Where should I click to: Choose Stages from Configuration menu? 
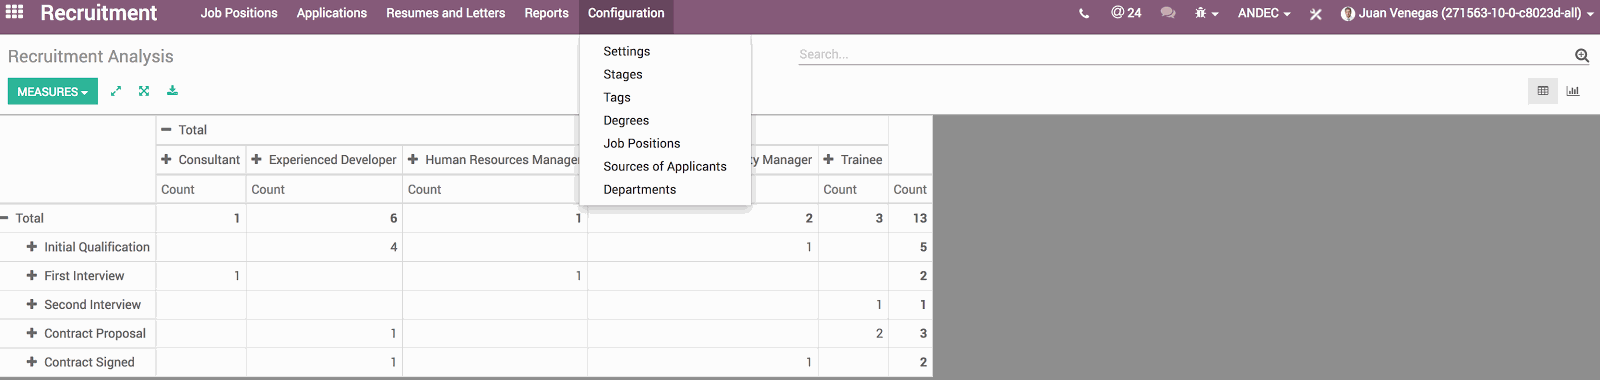623,74
